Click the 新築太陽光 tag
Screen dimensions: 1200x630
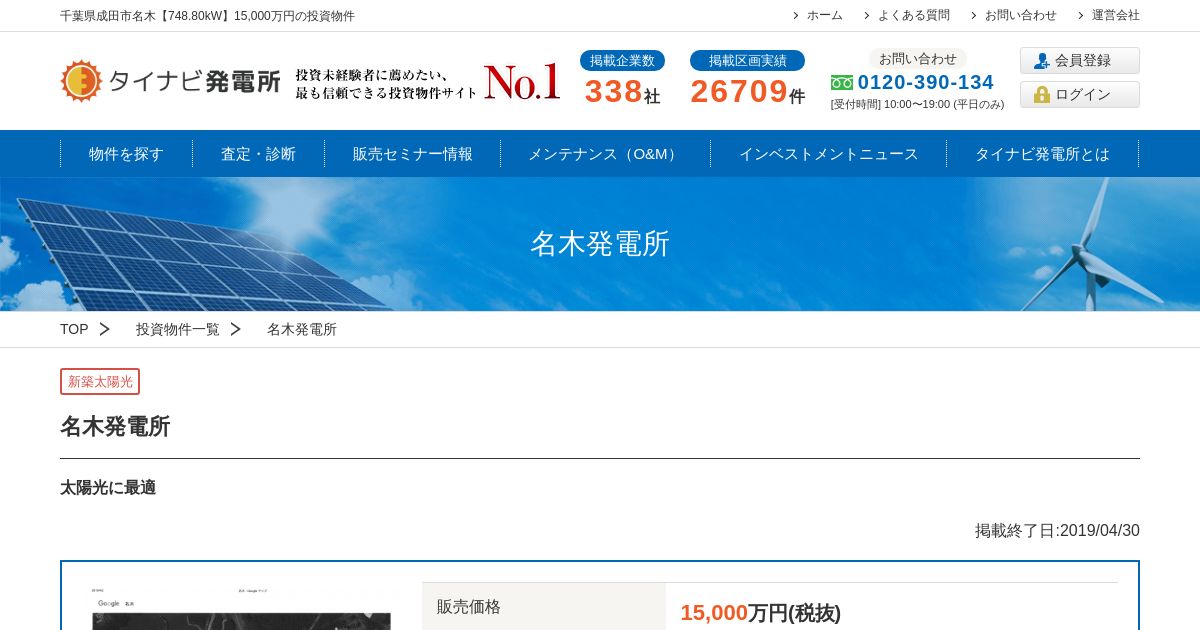[100, 381]
